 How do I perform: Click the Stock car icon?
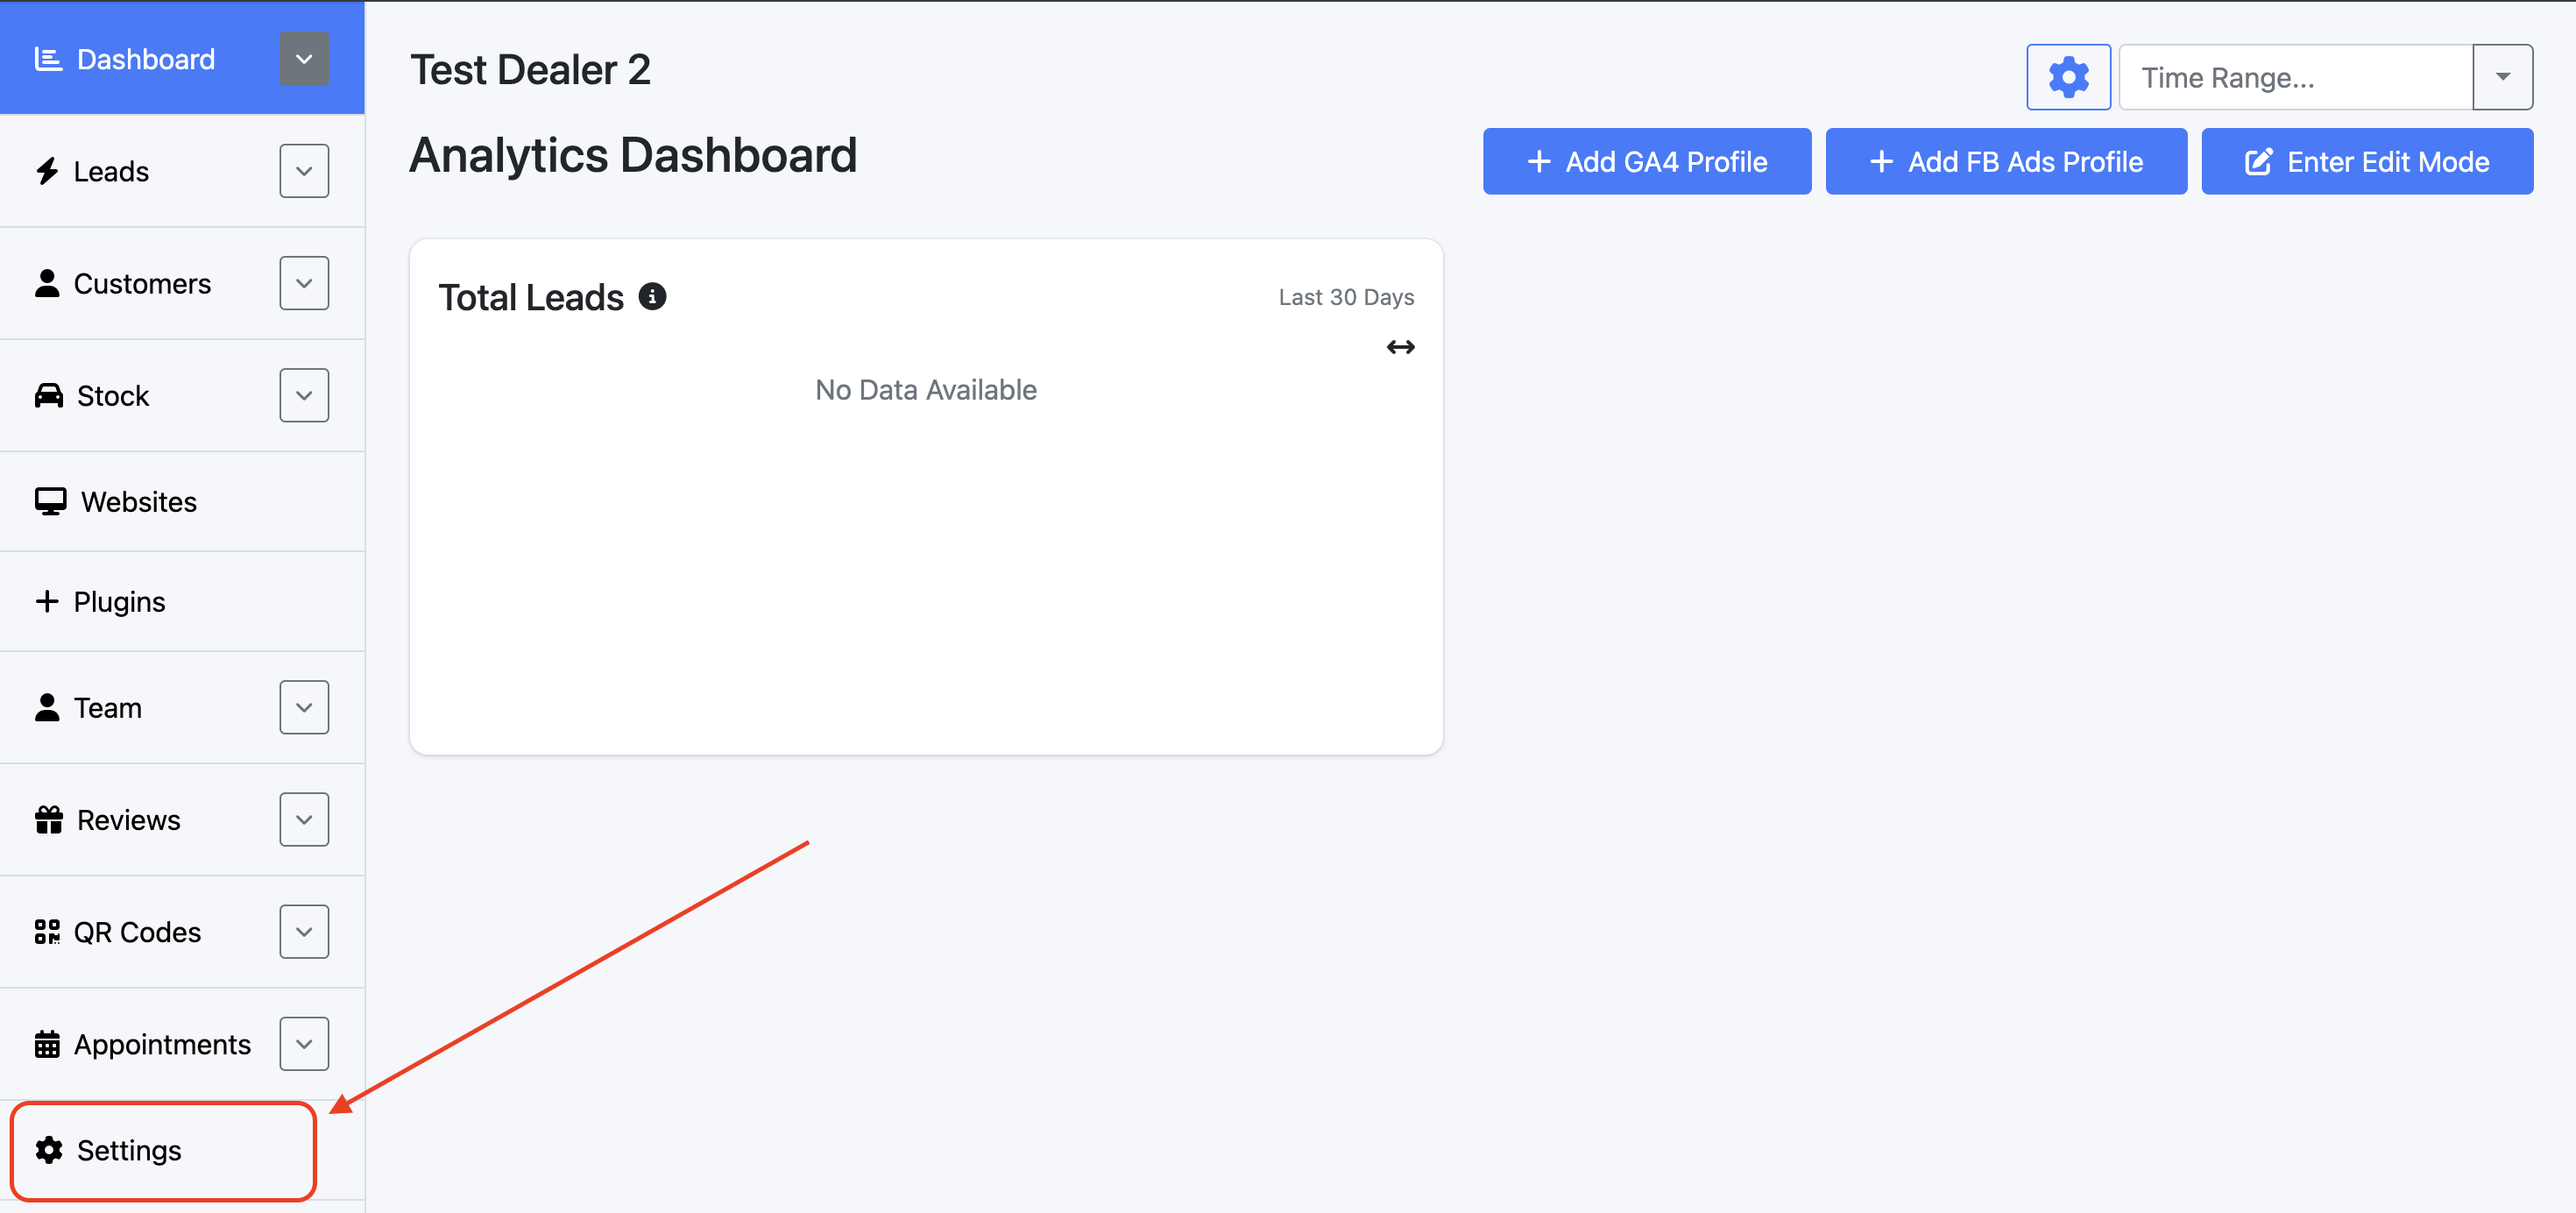(x=48, y=396)
